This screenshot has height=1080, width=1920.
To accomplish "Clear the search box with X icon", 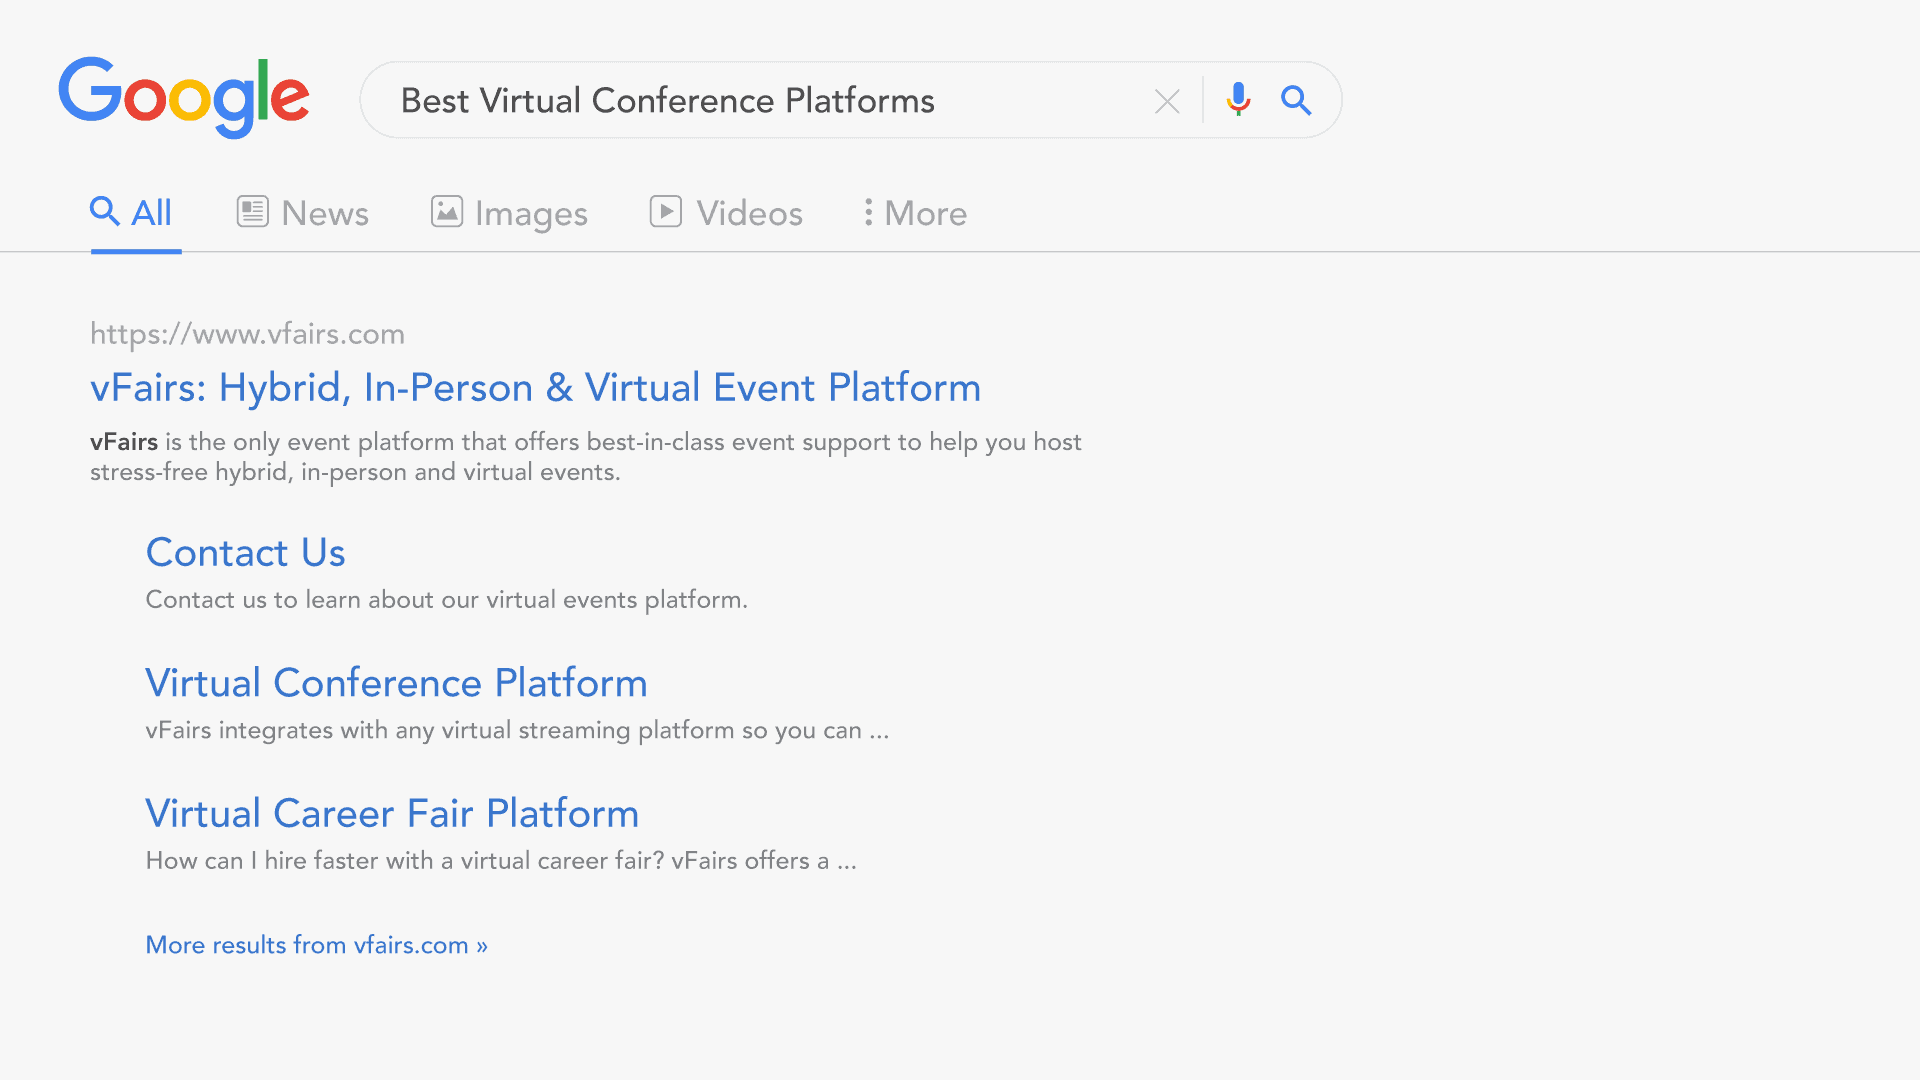I will point(1167,101).
